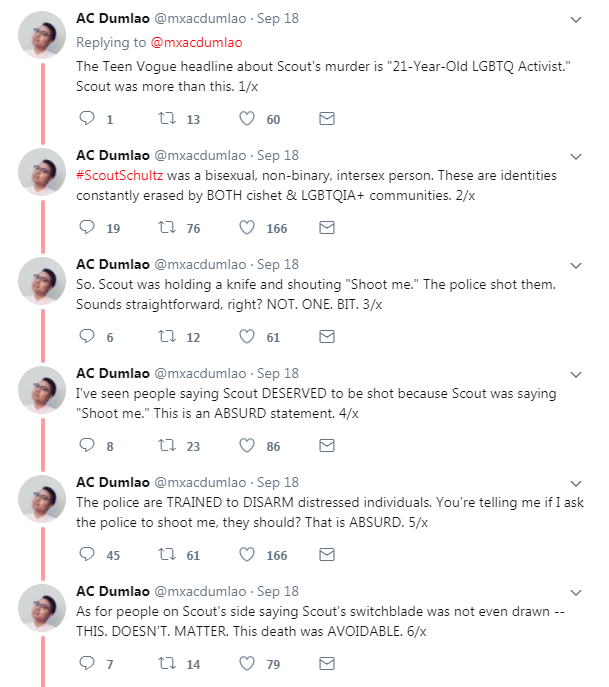Open the profile avatar beside the 5/x tweet
Viewport: 609px width, 687px height.
[x=42, y=499]
